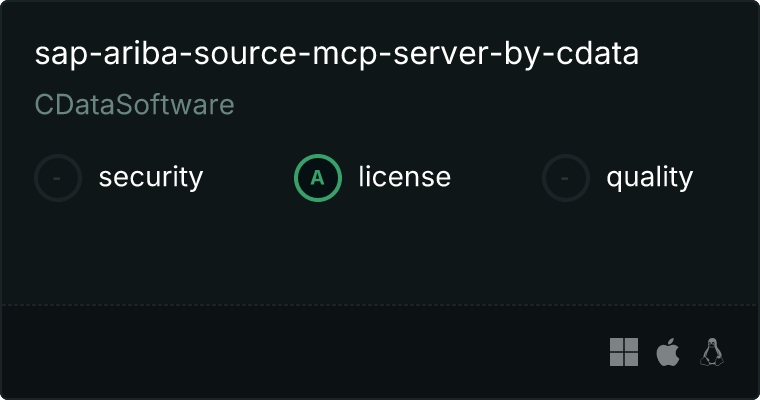Screen dimensions: 760x400
Task: Click the letter A inside the license circle
Action: (x=318, y=178)
